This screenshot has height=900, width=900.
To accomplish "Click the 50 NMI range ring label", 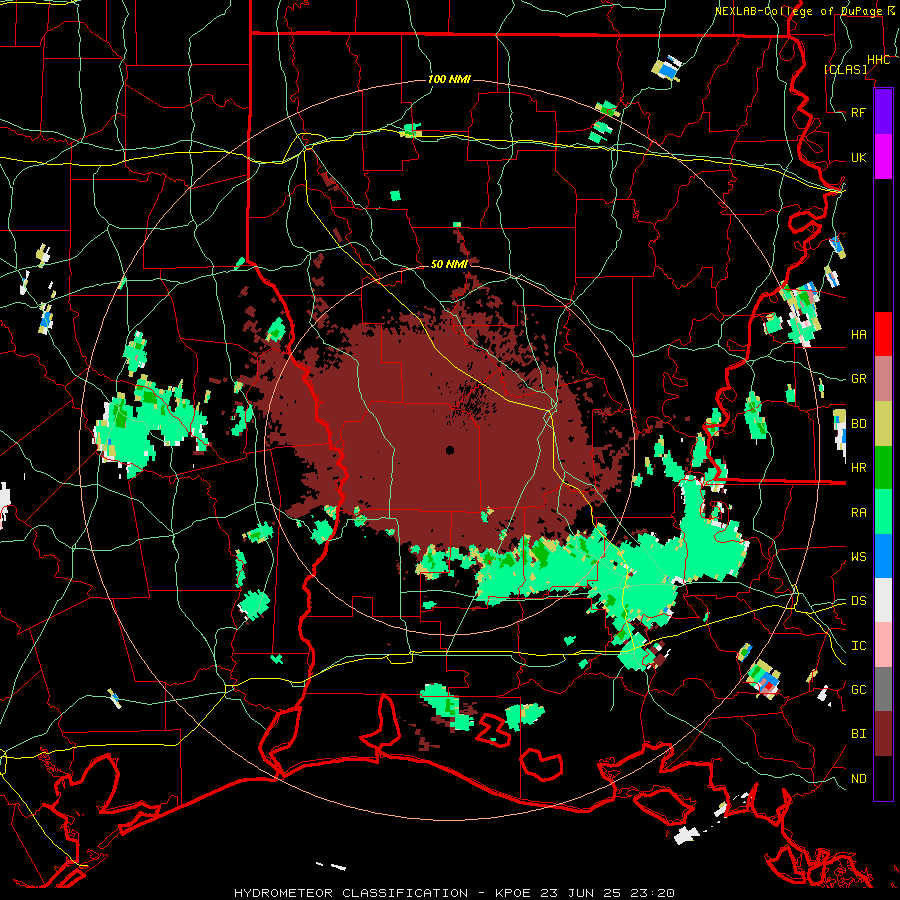I will (449, 264).
